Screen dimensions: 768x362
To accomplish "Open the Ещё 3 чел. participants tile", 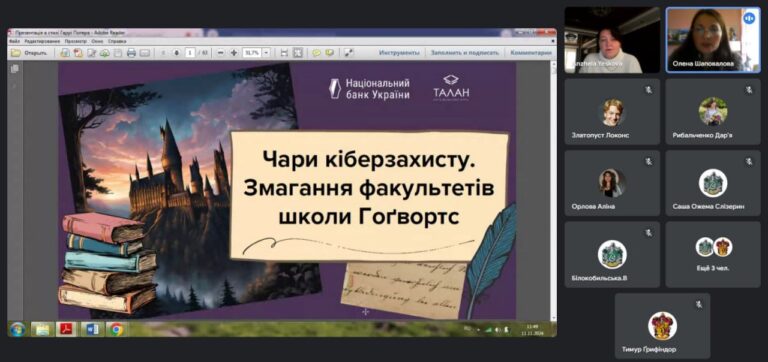I will (x=713, y=254).
